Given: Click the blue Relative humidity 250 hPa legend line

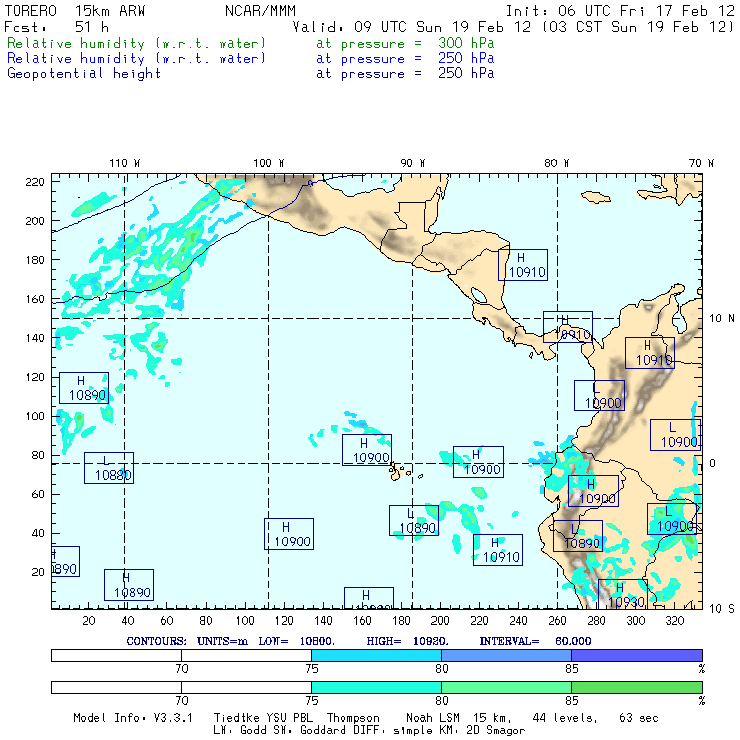Looking at the screenshot, I should (137, 59).
